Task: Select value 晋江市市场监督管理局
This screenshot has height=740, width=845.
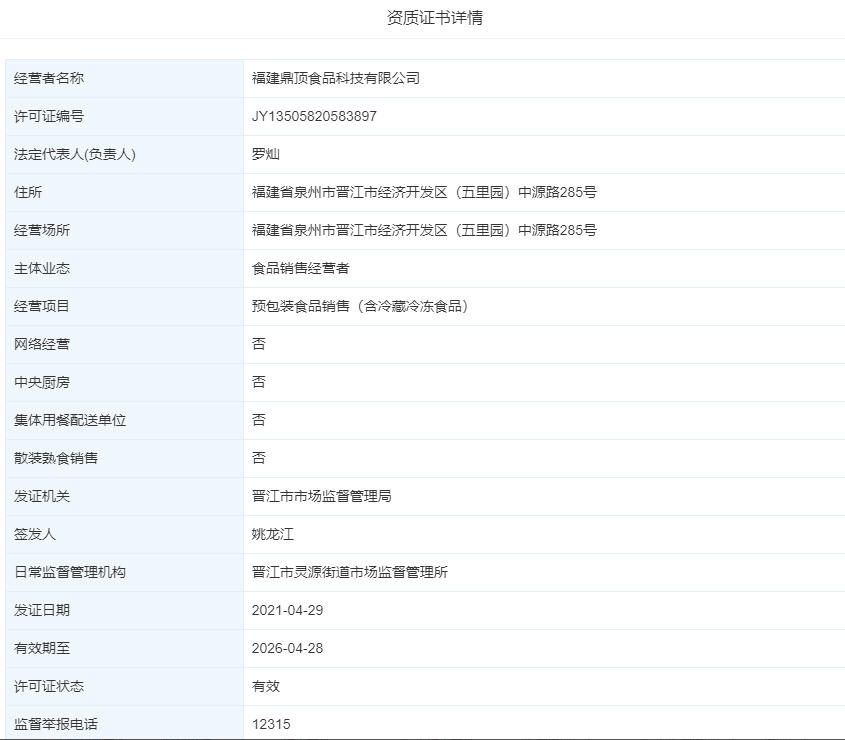Action: coord(322,496)
